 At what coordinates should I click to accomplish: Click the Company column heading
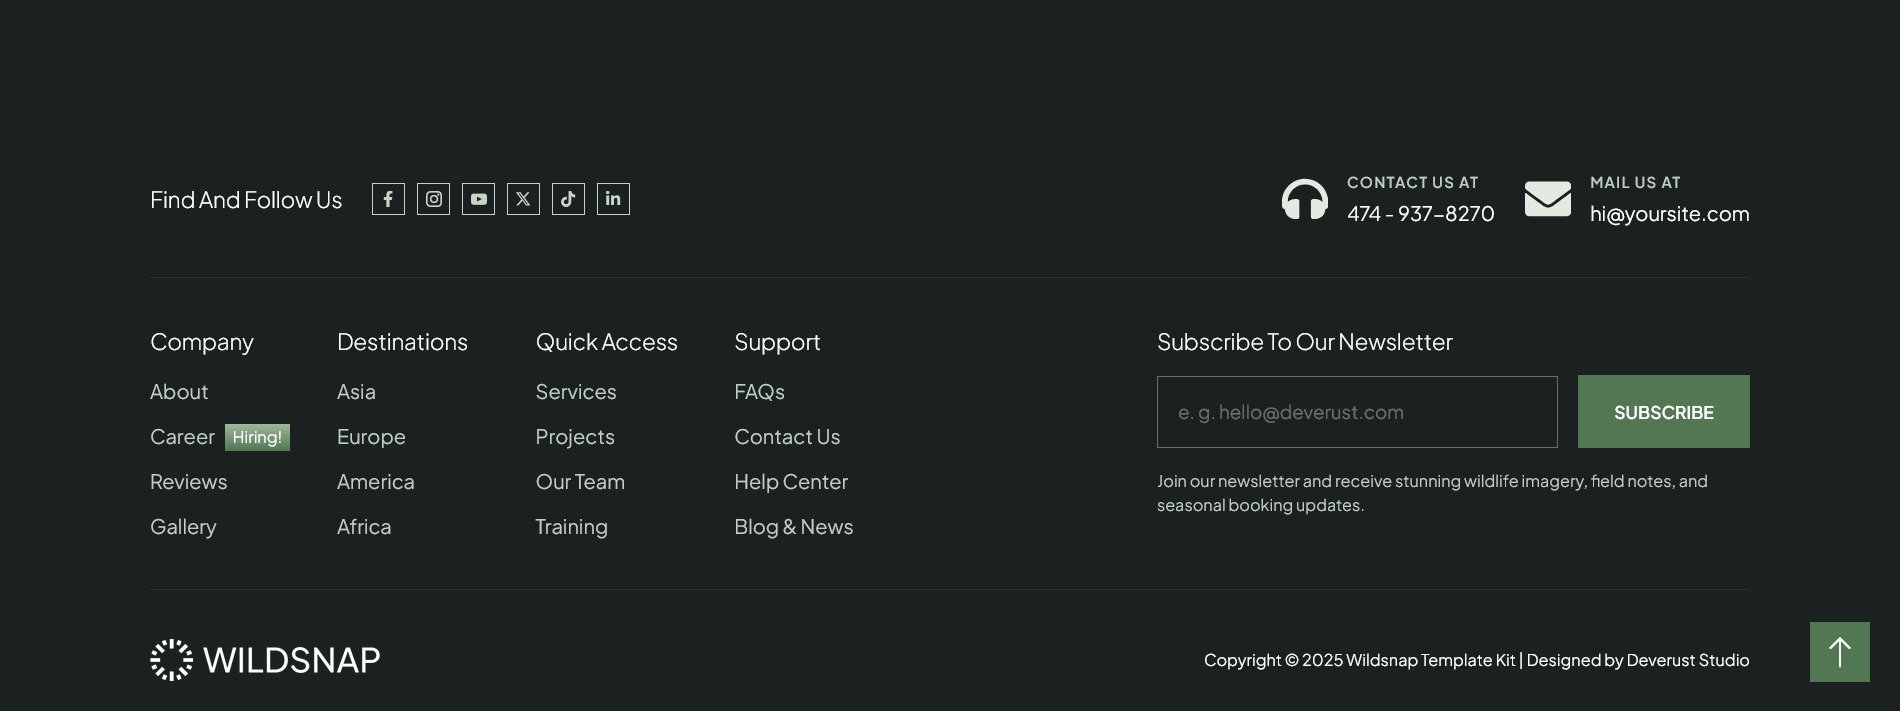point(202,342)
